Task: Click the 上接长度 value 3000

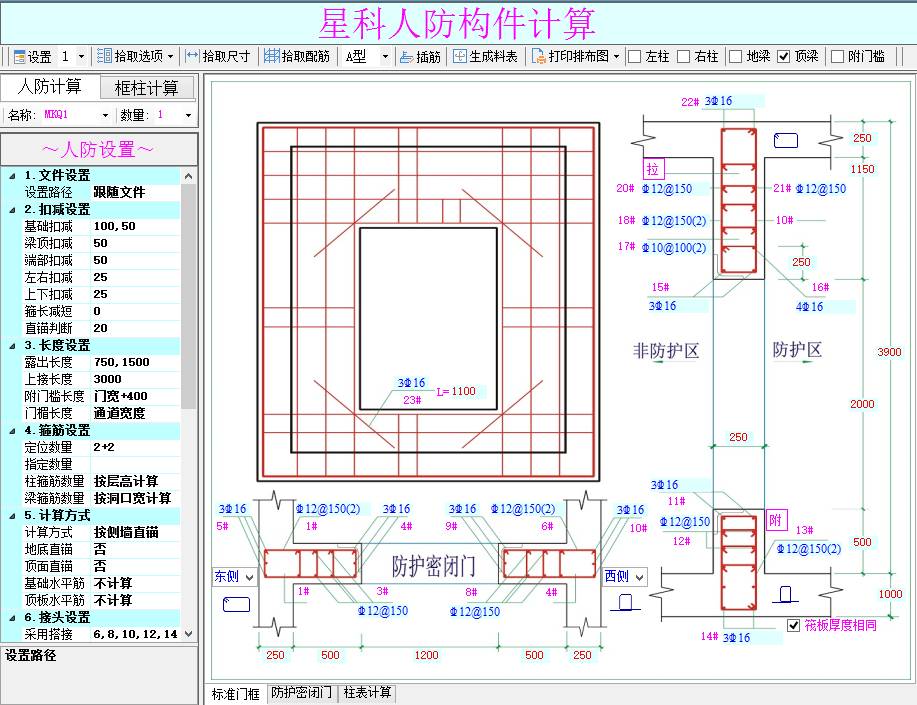Action: coord(136,379)
